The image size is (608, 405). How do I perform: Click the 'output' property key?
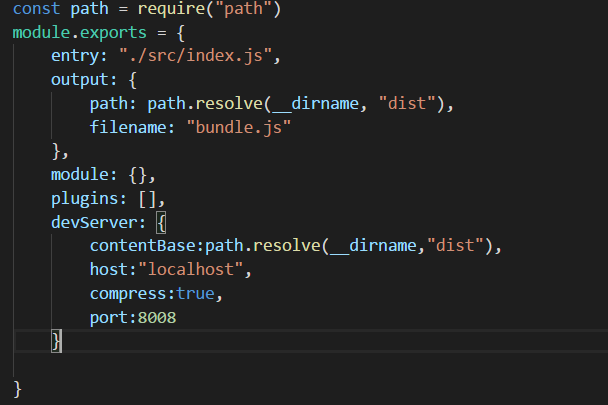point(80,80)
